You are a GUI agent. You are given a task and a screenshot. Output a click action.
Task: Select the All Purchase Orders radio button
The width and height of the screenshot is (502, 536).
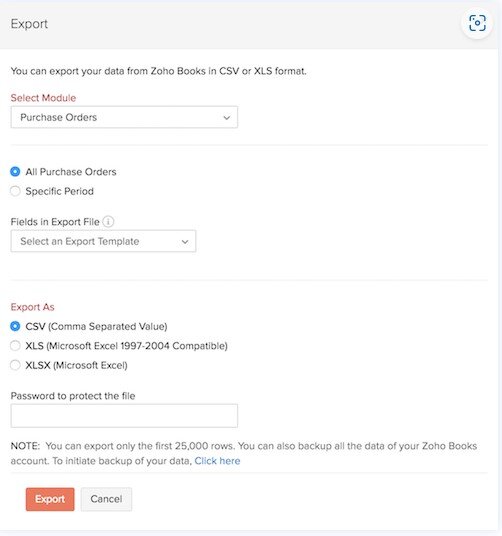[15, 172]
